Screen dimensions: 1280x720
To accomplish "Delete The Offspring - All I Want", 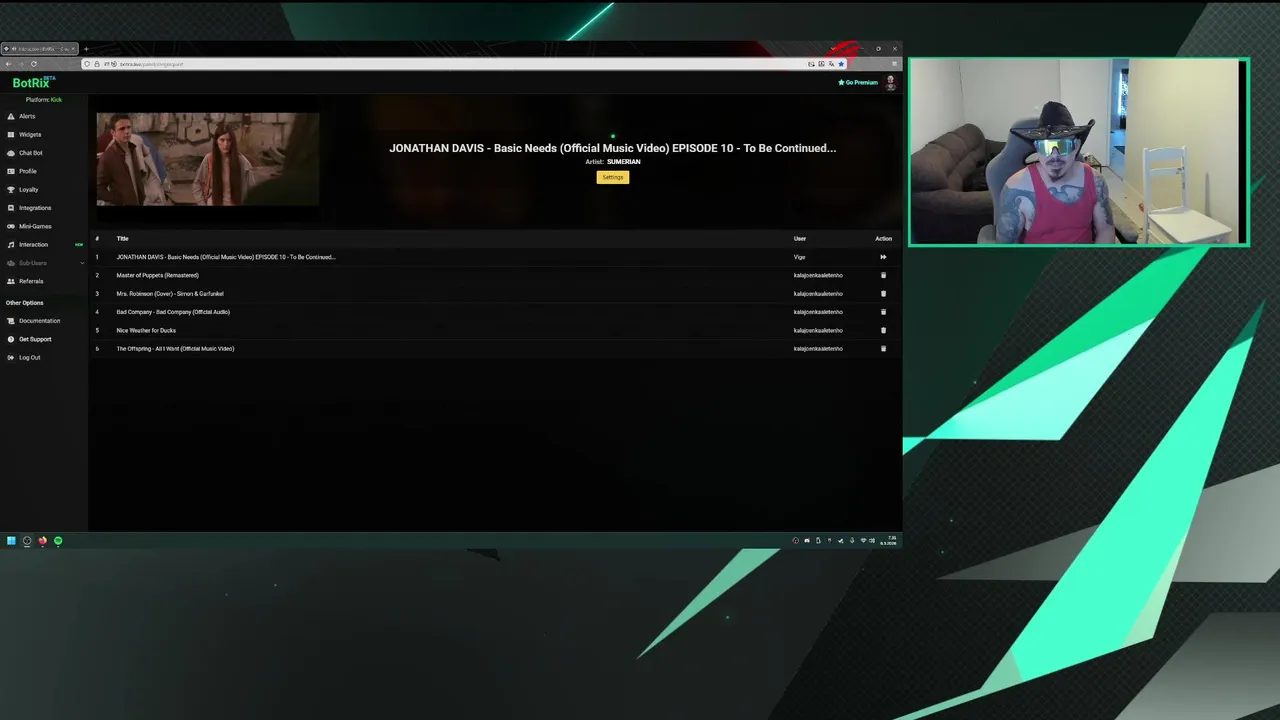I will pos(883,348).
